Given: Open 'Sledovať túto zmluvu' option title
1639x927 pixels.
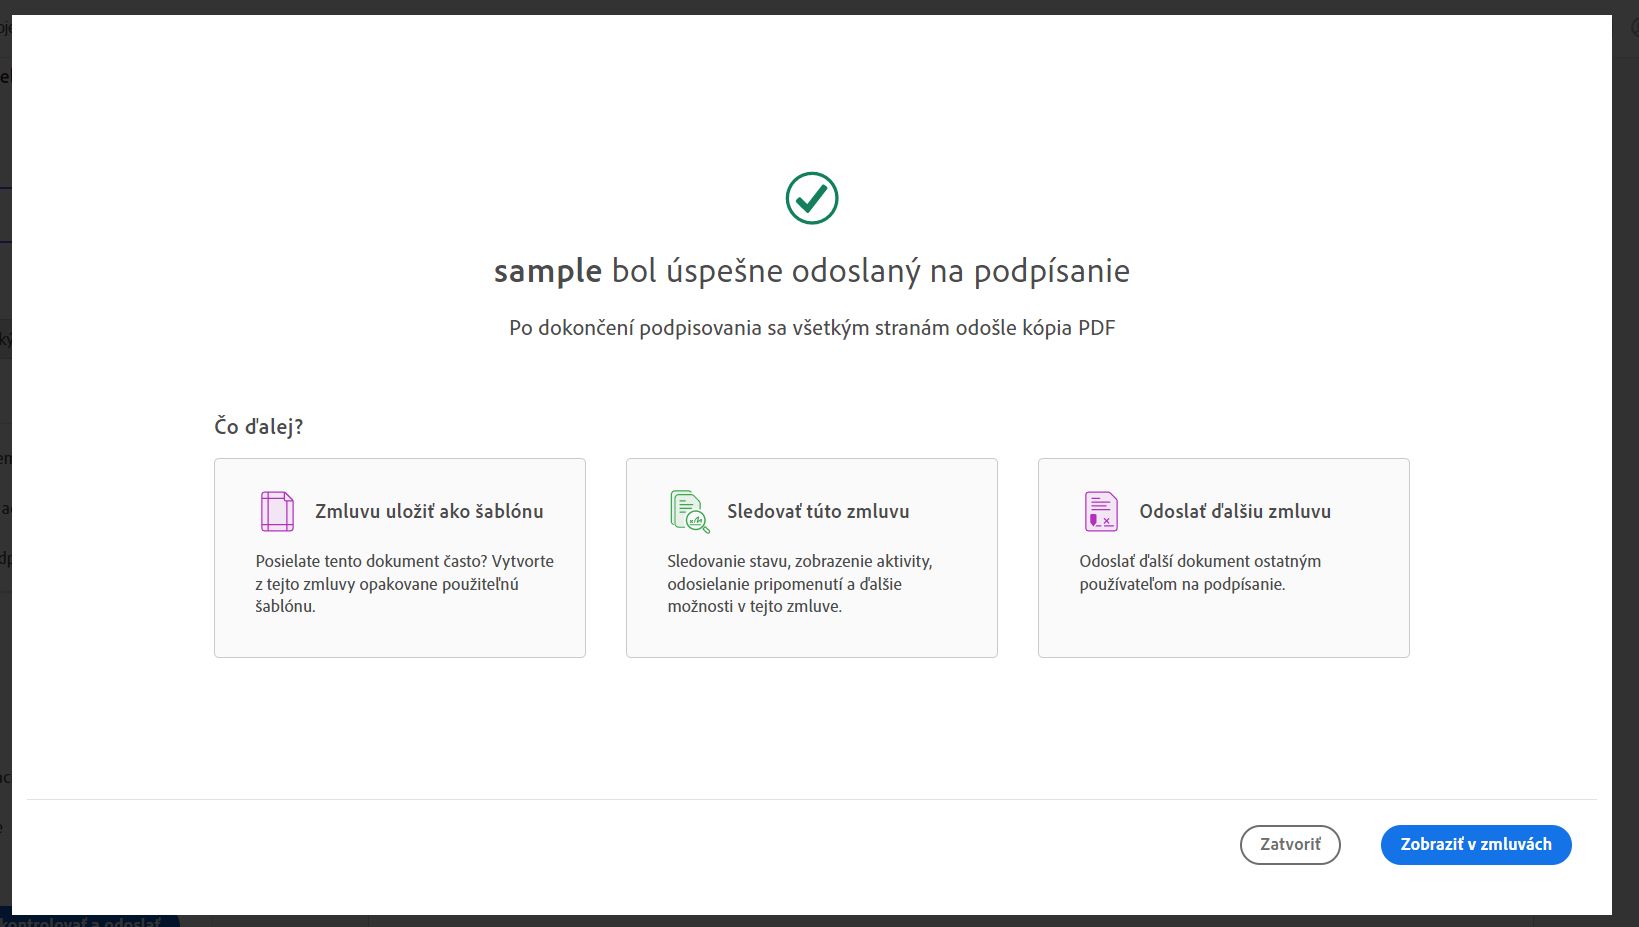Looking at the screenshot, I should 818,511.
